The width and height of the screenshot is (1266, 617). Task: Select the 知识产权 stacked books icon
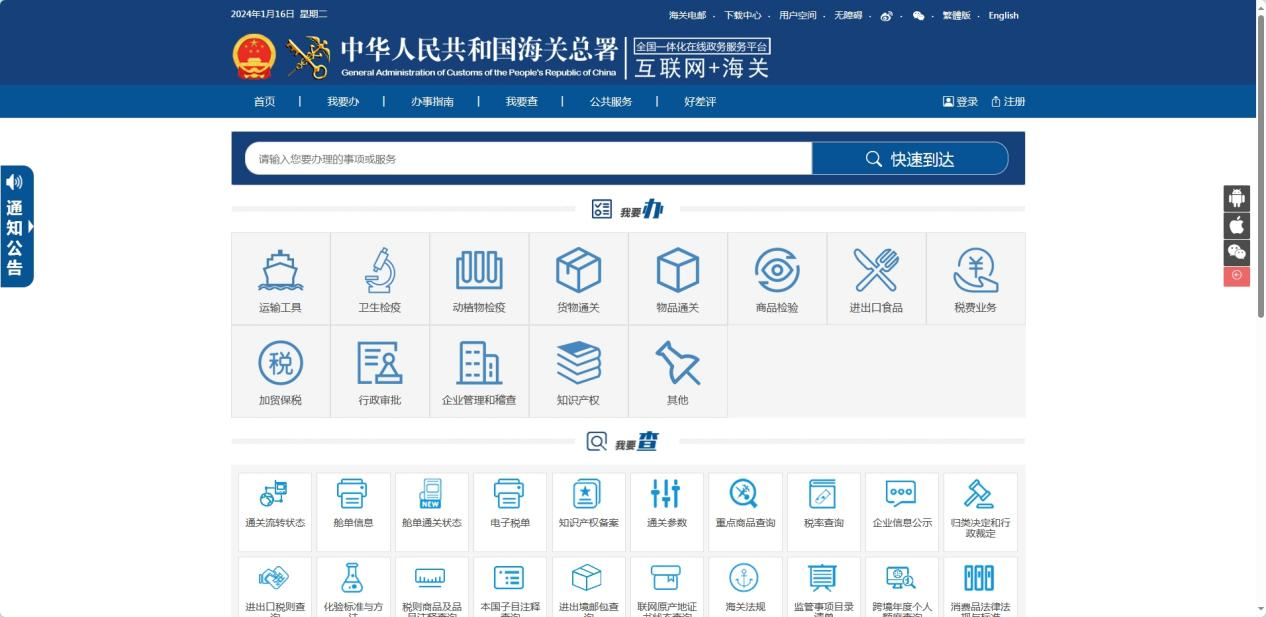(578, 363)
